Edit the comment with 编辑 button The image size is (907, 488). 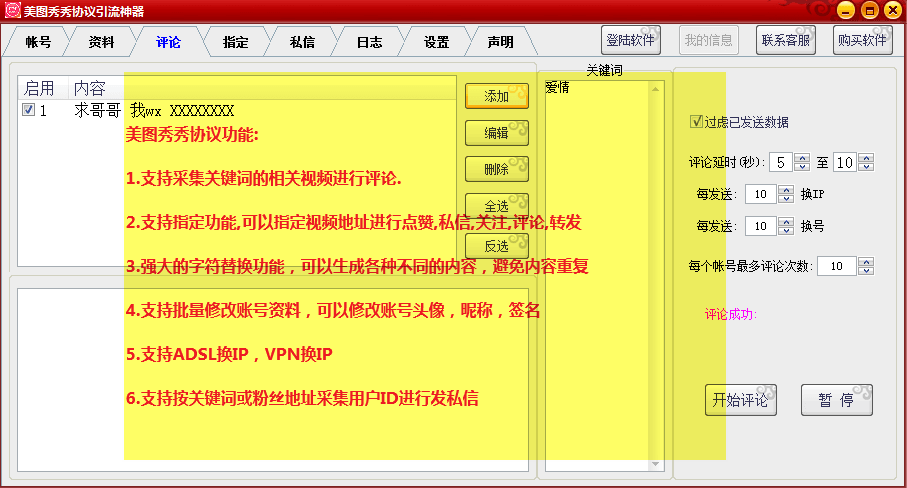497,133
